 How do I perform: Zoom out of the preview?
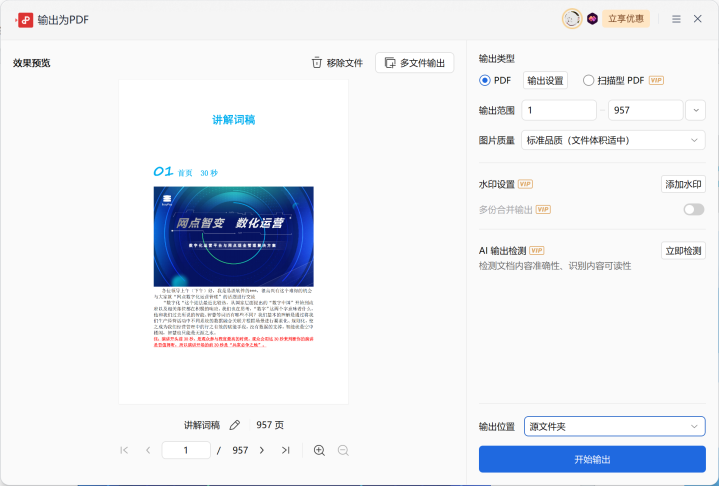click(343, 450)
